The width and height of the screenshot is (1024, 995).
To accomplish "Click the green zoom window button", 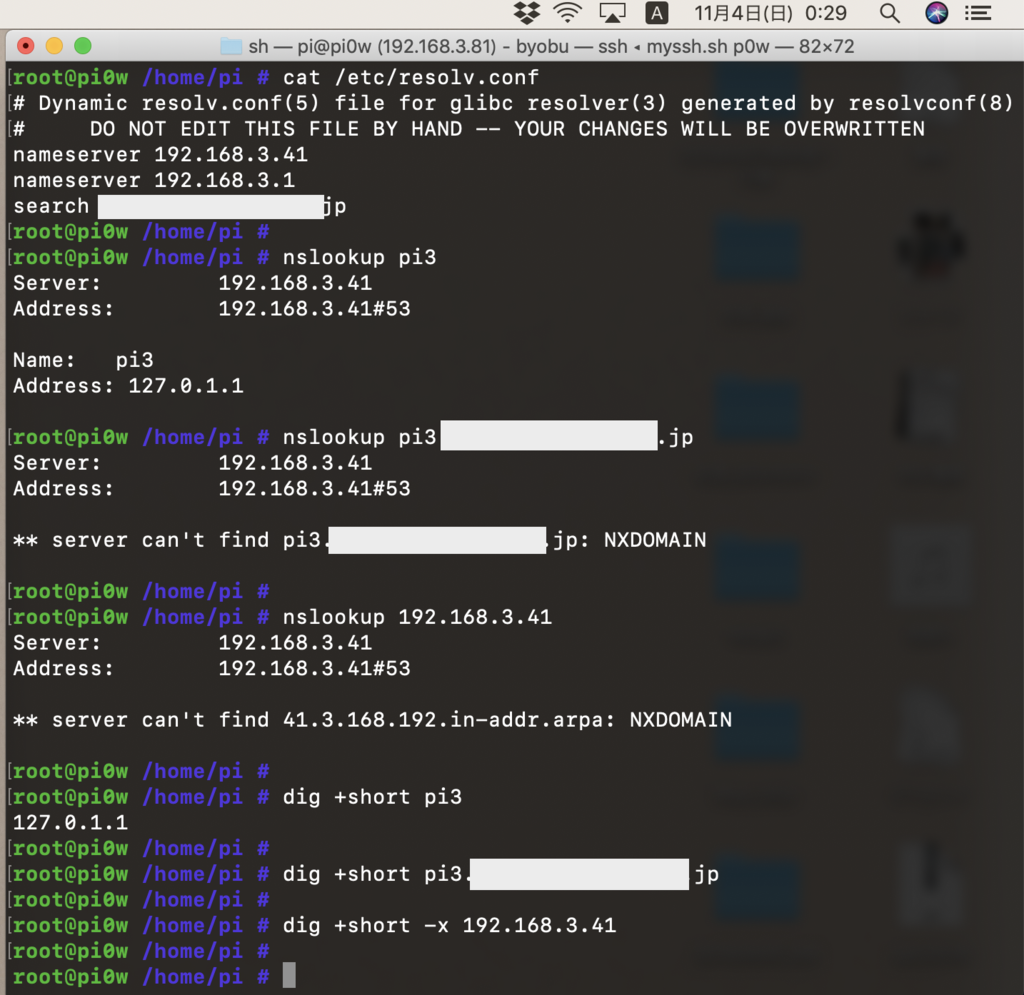I will click(83, 46).
